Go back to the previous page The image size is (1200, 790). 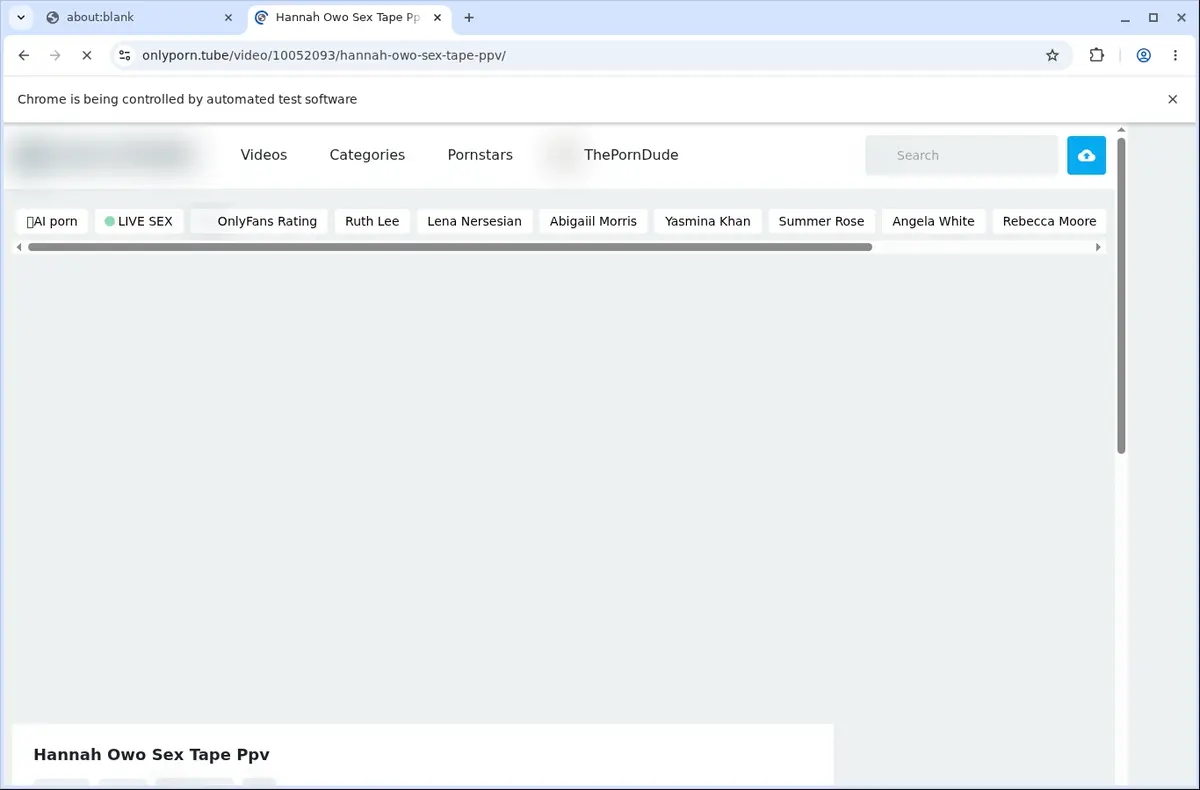pos(24,56)
